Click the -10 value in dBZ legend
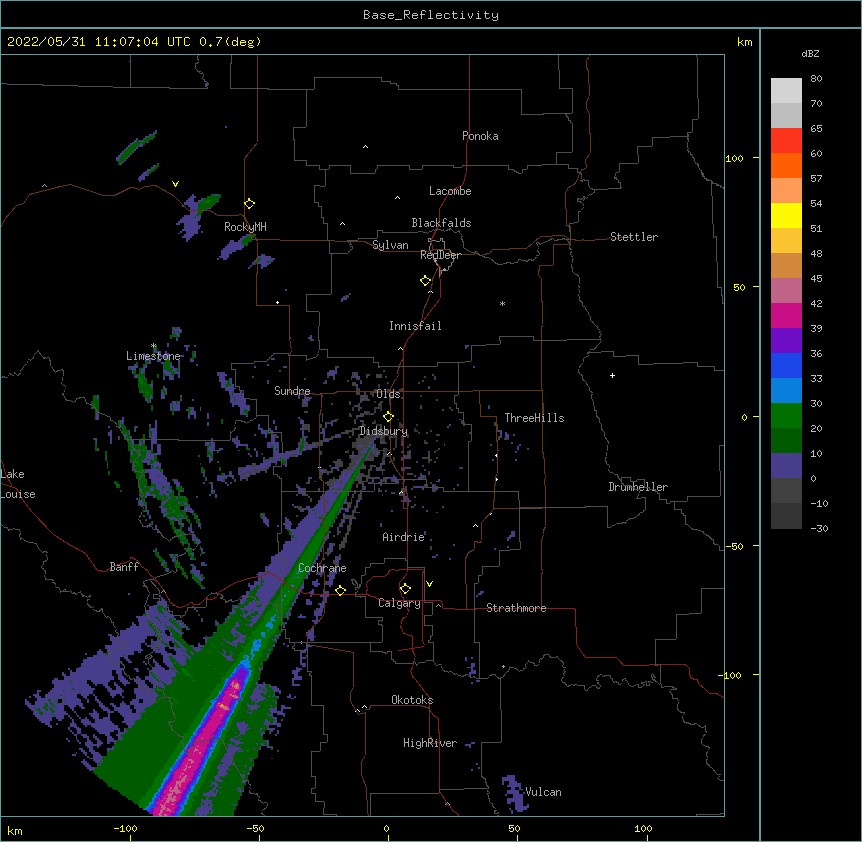This screenshot has width=862, height=842. pos(819,503)
